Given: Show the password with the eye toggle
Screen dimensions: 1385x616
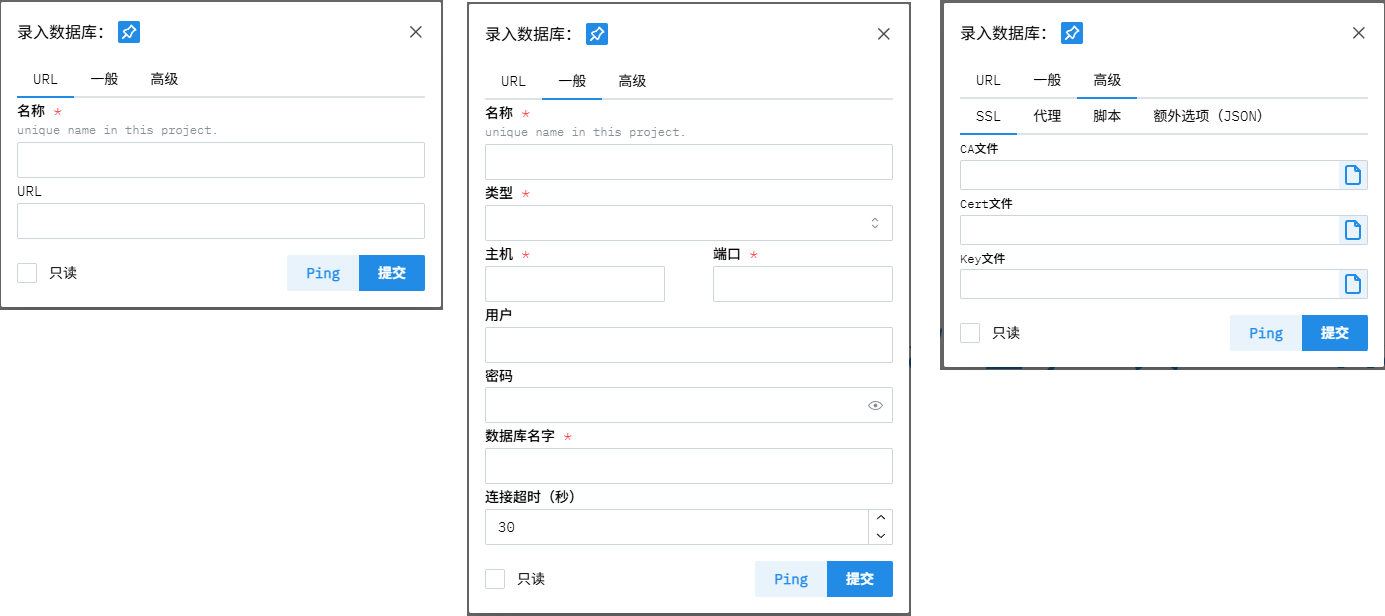Looking at the screenshot, I should pyautogui.click(x=876, y=405).
